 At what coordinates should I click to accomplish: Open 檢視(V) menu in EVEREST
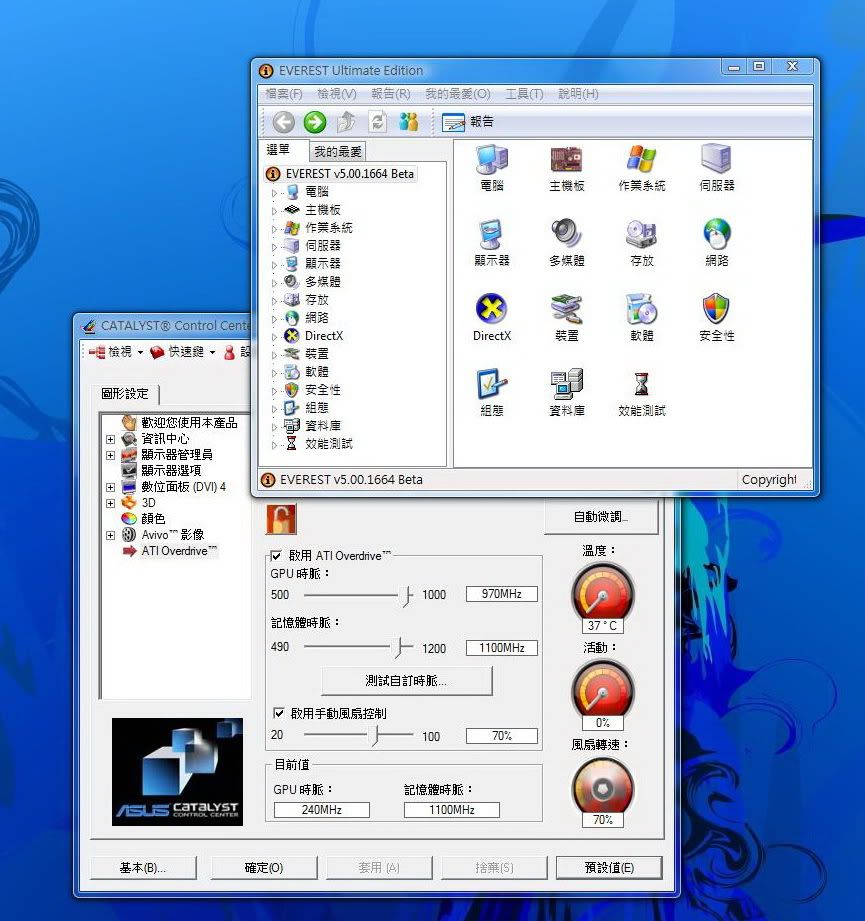tap(336, 94)
